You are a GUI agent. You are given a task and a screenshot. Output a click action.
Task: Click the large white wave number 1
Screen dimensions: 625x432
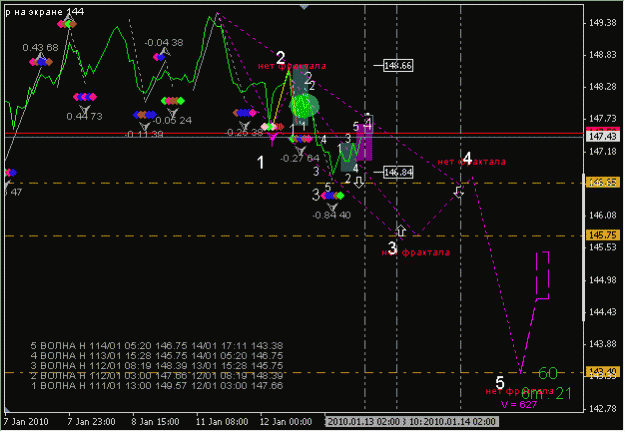point(260,163)
